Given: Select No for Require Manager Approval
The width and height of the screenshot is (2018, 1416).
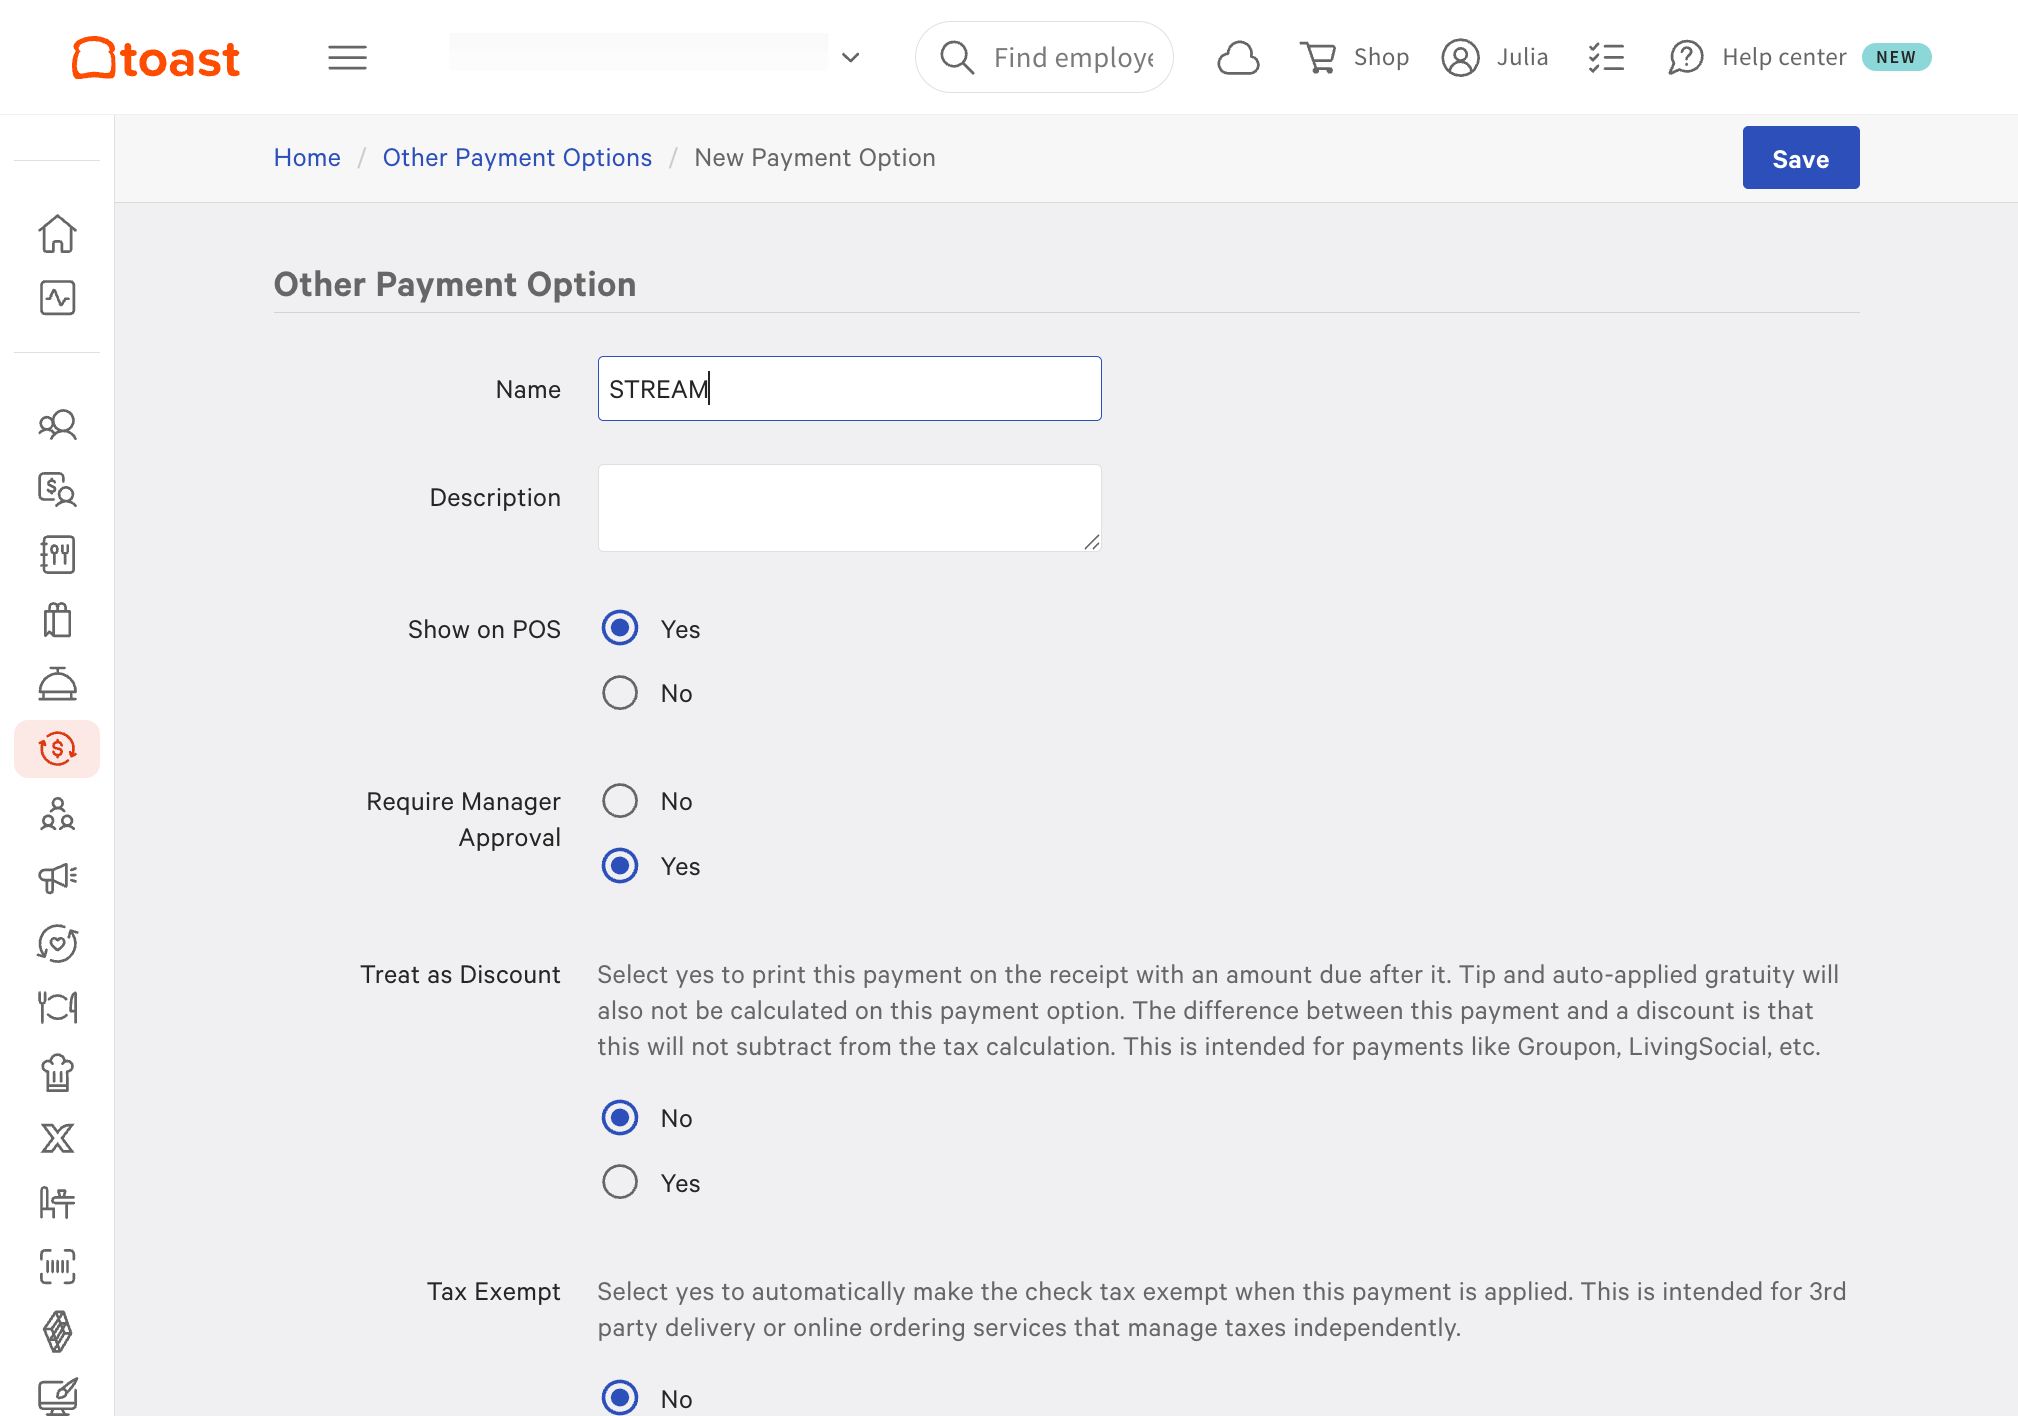Looking at the screenshot, I should click(620, 800).
